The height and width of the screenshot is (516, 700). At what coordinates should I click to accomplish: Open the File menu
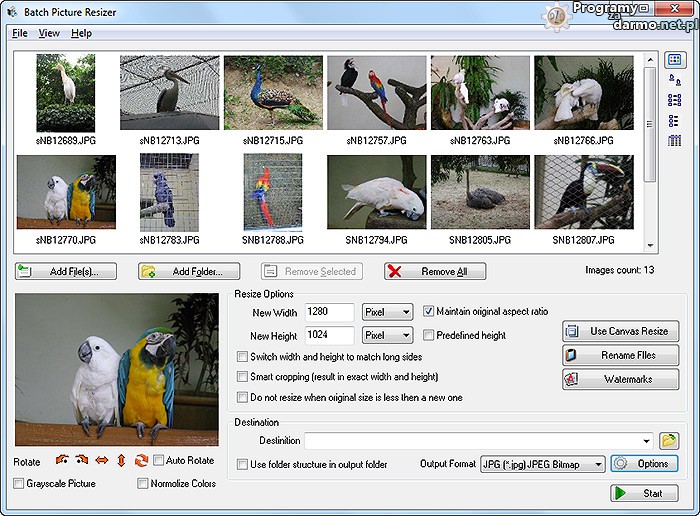pos(19,33)
